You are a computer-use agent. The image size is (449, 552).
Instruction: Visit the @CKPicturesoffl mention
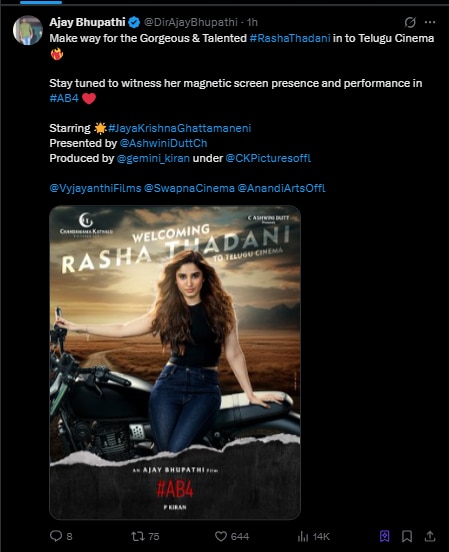click(x=268, y=158)
